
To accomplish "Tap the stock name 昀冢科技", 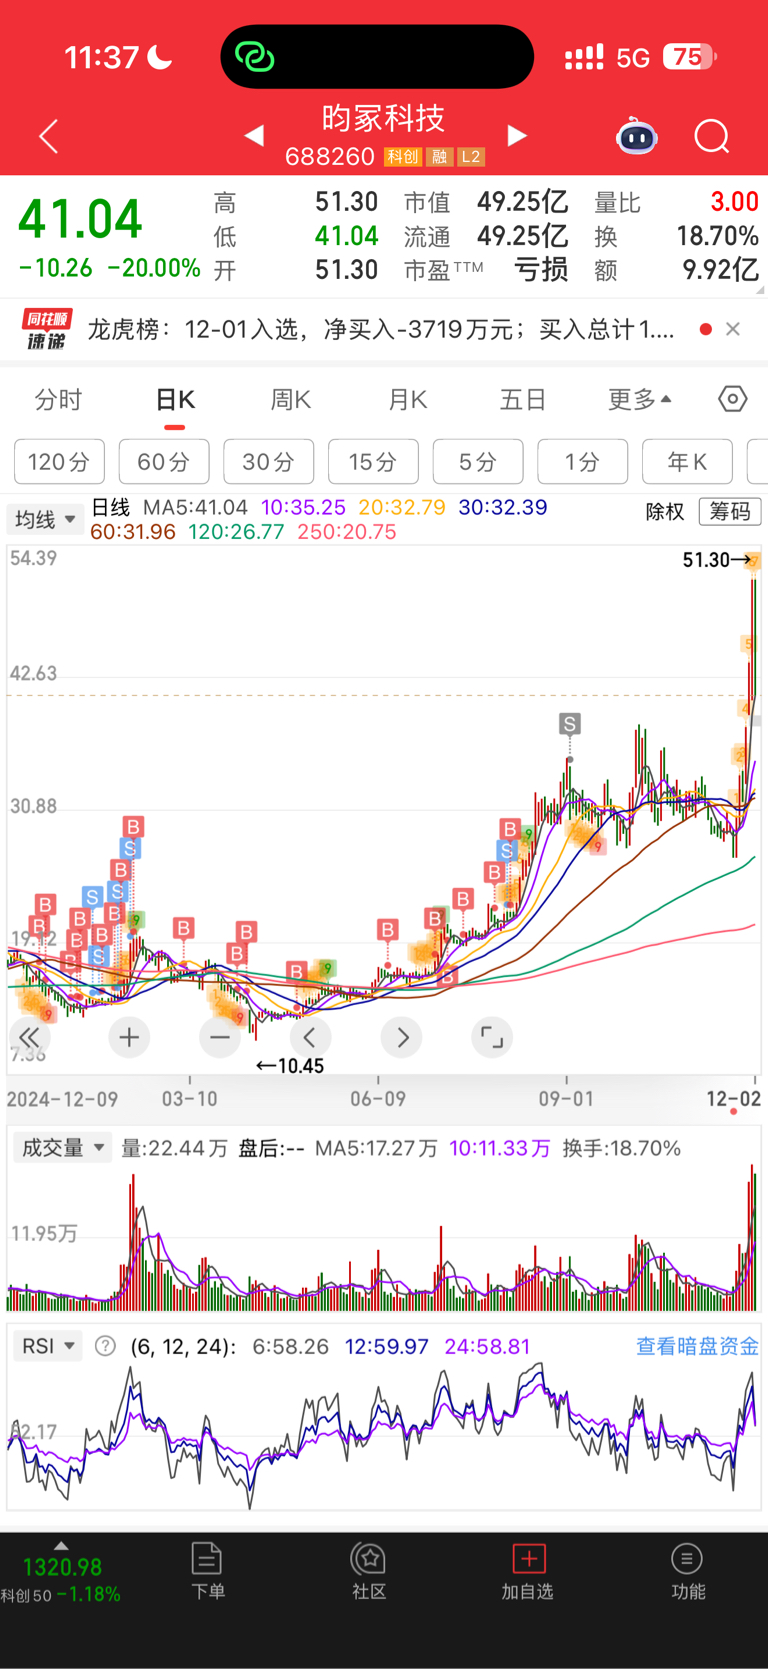I will coord(383,118).
